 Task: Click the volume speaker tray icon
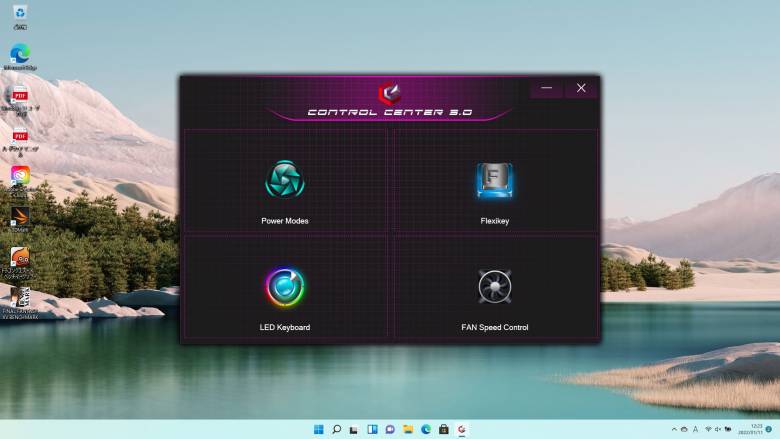pos(718,429)
